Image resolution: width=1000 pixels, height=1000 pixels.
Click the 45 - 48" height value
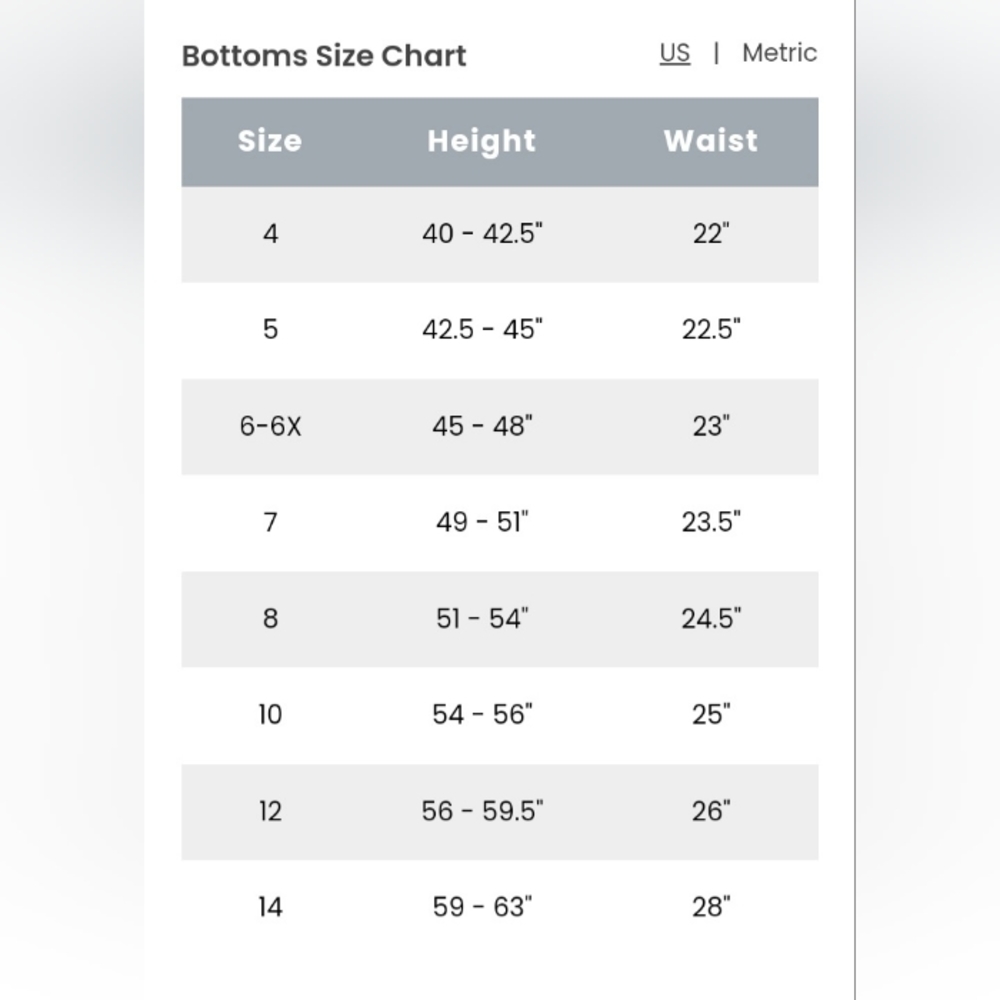pyautogui.click(x=482, y=426)
